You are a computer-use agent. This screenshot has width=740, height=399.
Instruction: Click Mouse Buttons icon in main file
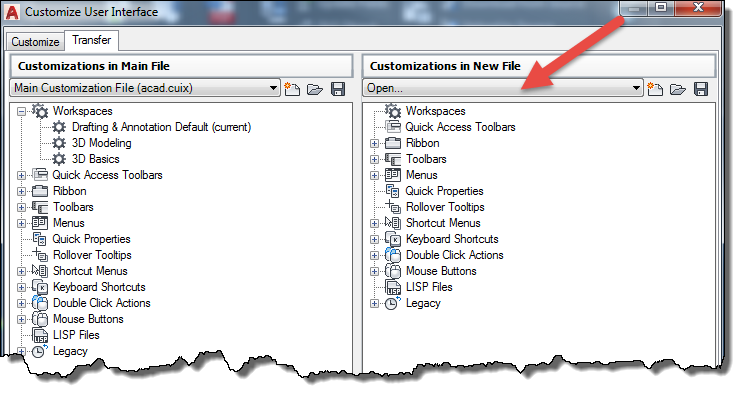40,319
